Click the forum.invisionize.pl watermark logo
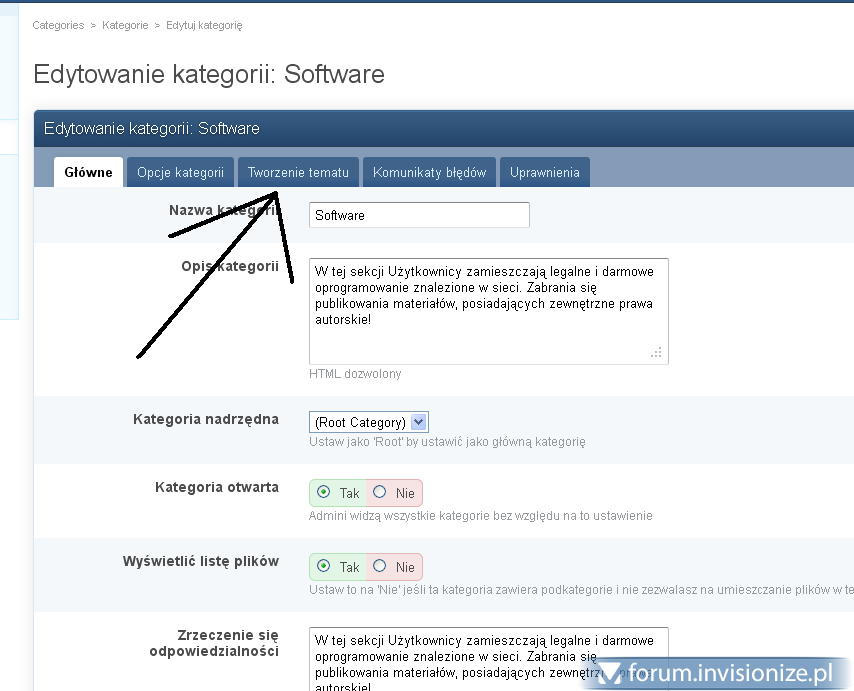Viewport: 854px width, 691px height. point(719,674)
